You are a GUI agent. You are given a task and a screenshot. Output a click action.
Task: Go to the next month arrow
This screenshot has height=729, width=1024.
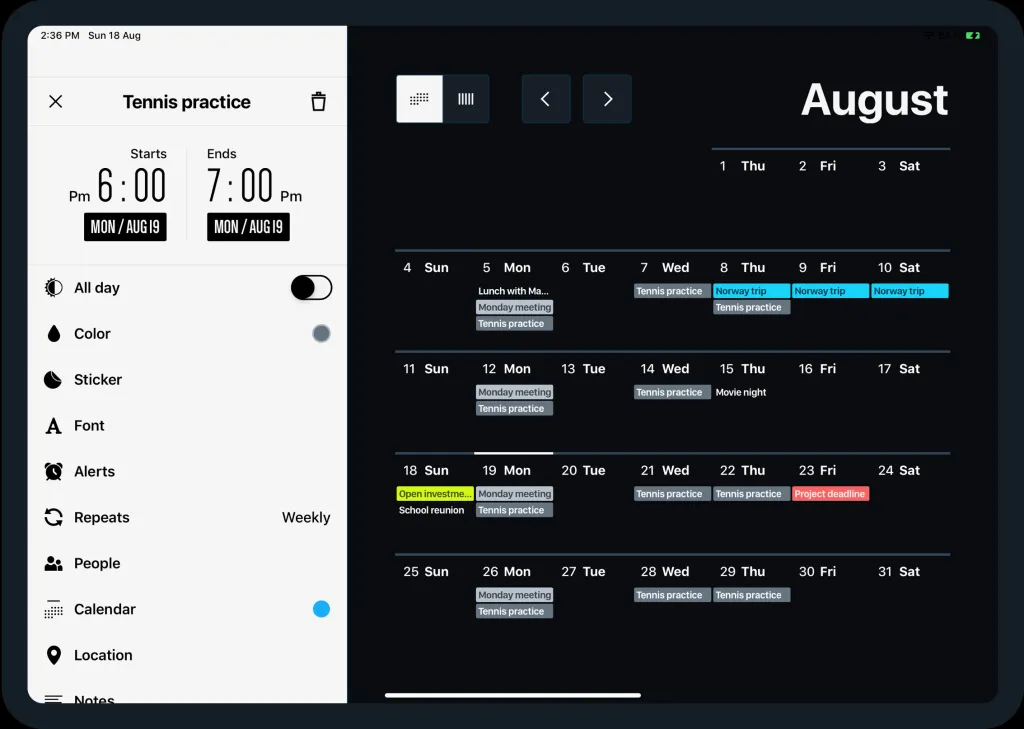[607, 99]
